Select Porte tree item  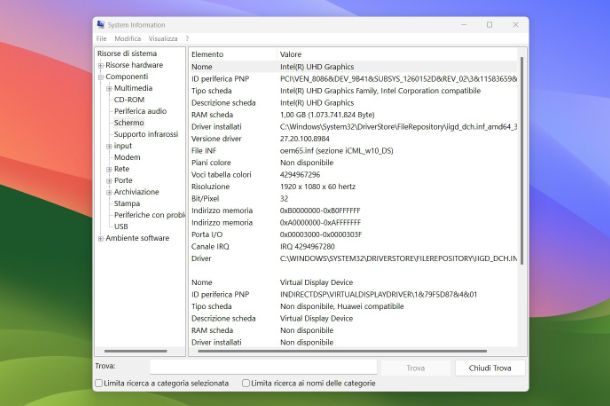[123, 180]
